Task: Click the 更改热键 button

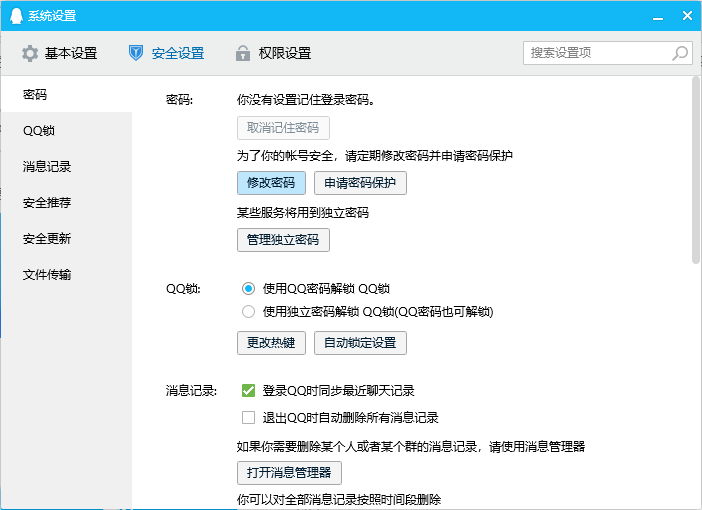Action: click(271, 343)
